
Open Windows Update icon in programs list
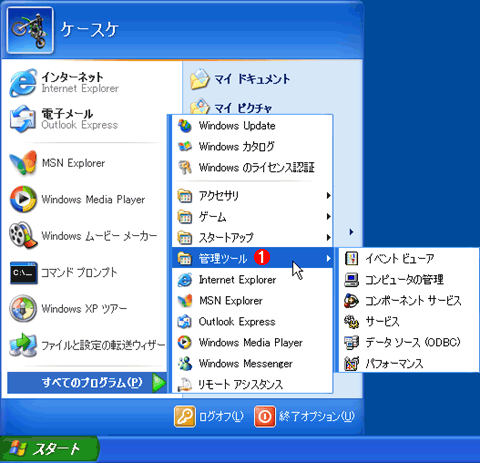coord(185,126)
